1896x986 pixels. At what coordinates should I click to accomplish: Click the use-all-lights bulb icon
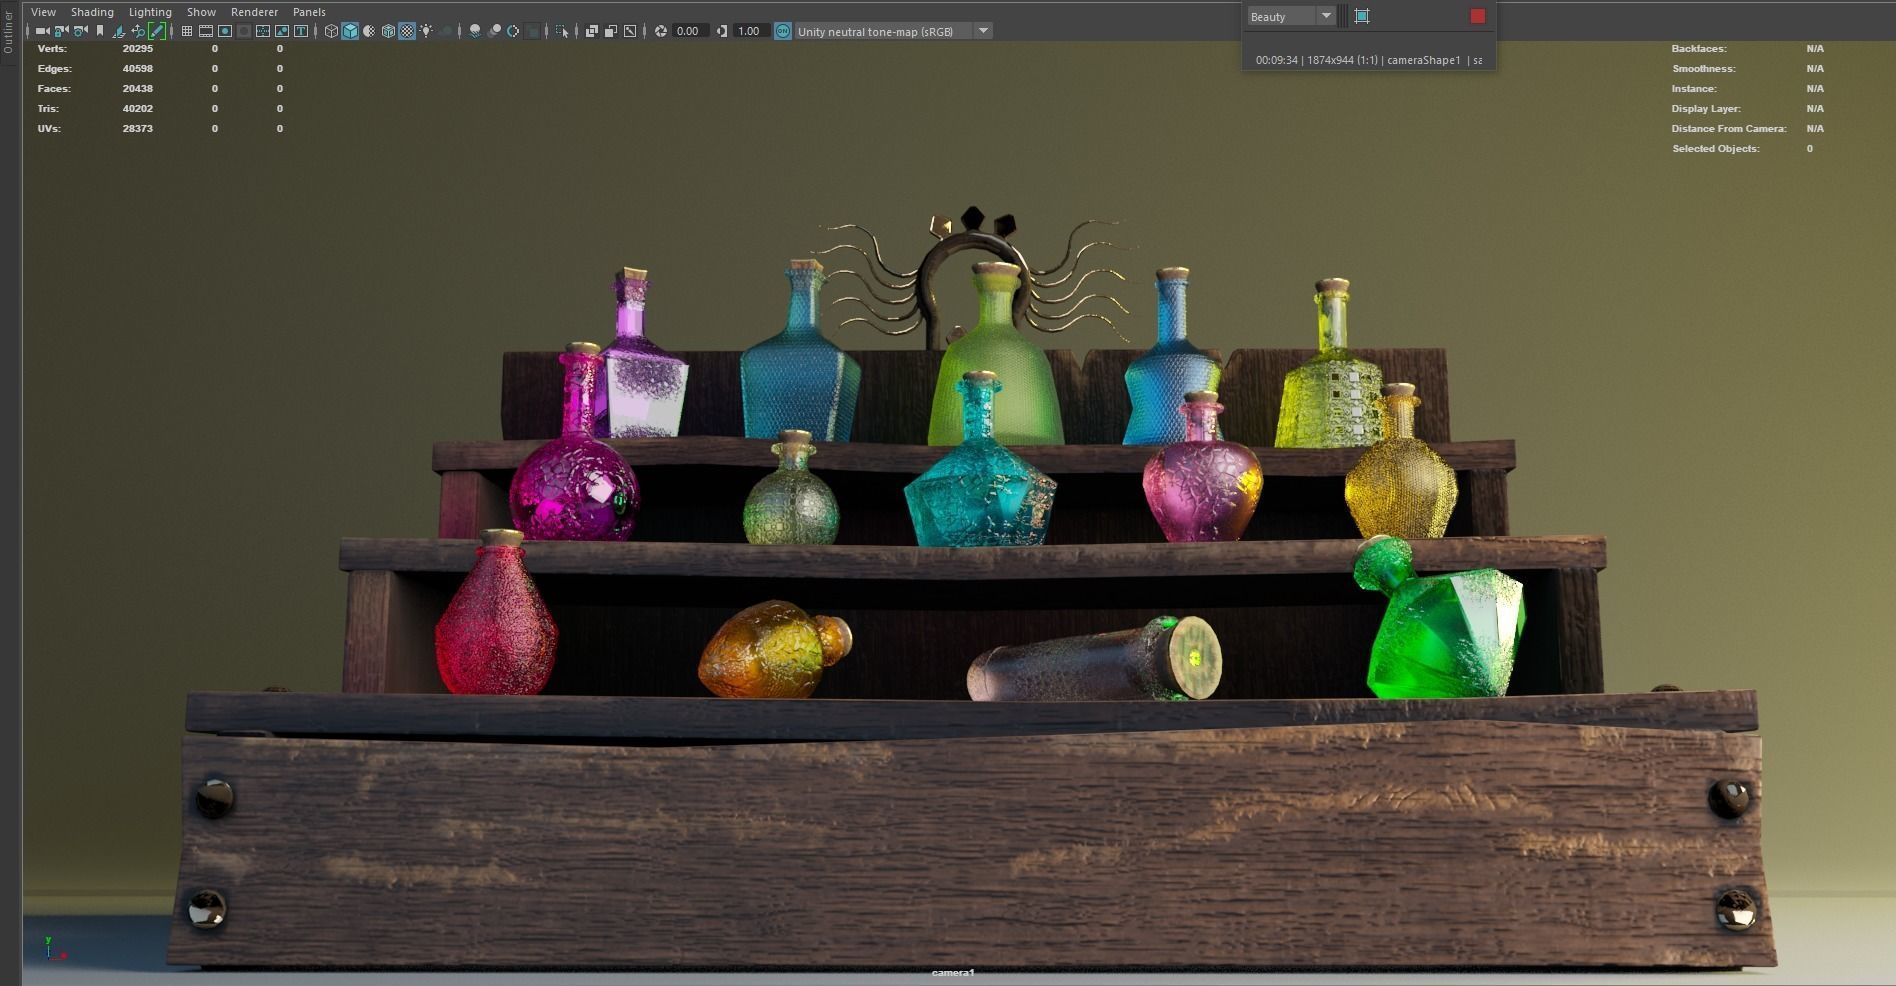426,31
